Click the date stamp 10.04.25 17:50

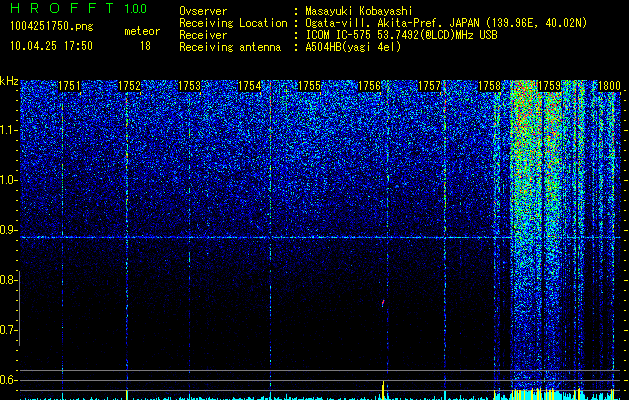tap(51, 46)
